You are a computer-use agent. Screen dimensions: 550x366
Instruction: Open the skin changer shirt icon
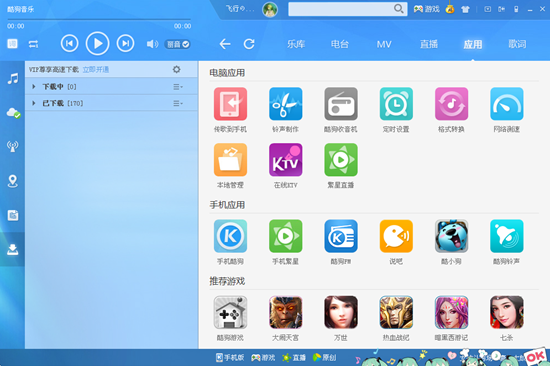[x=465, y=9]
